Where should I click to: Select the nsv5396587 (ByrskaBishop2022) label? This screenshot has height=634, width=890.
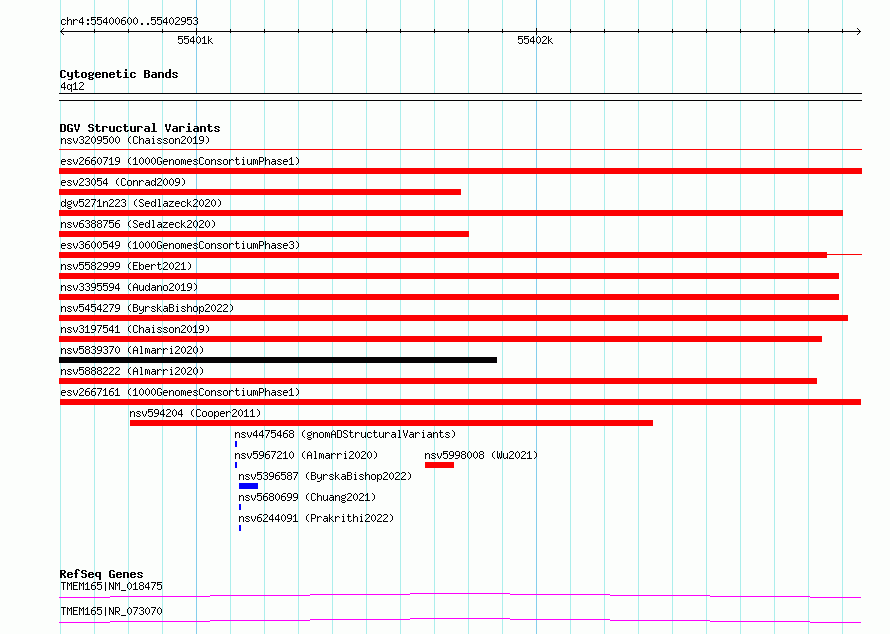pos(325,476)
